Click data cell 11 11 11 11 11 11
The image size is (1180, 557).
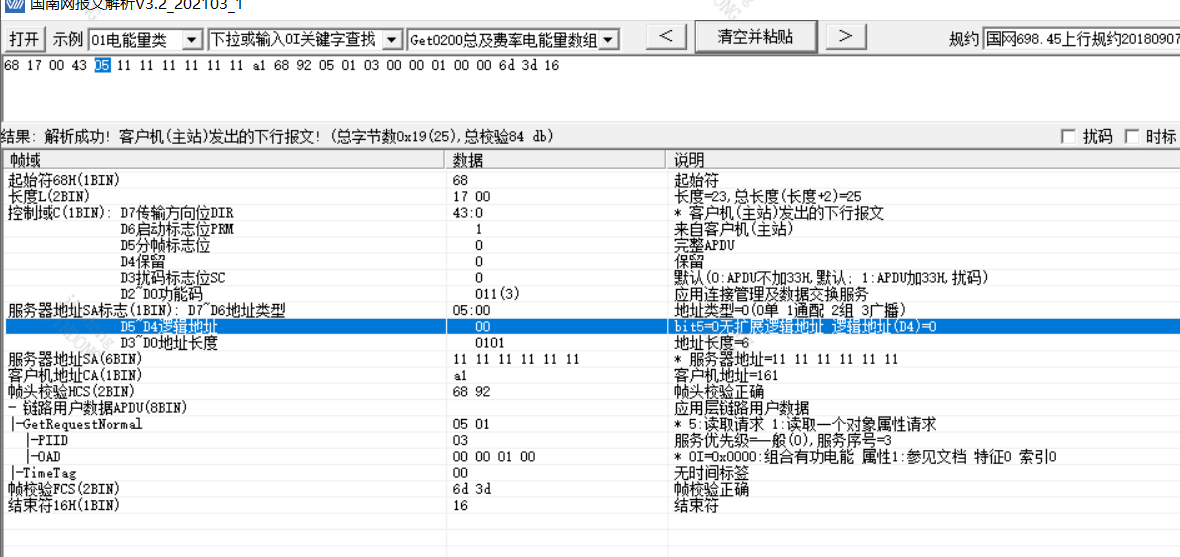(516, 359)
